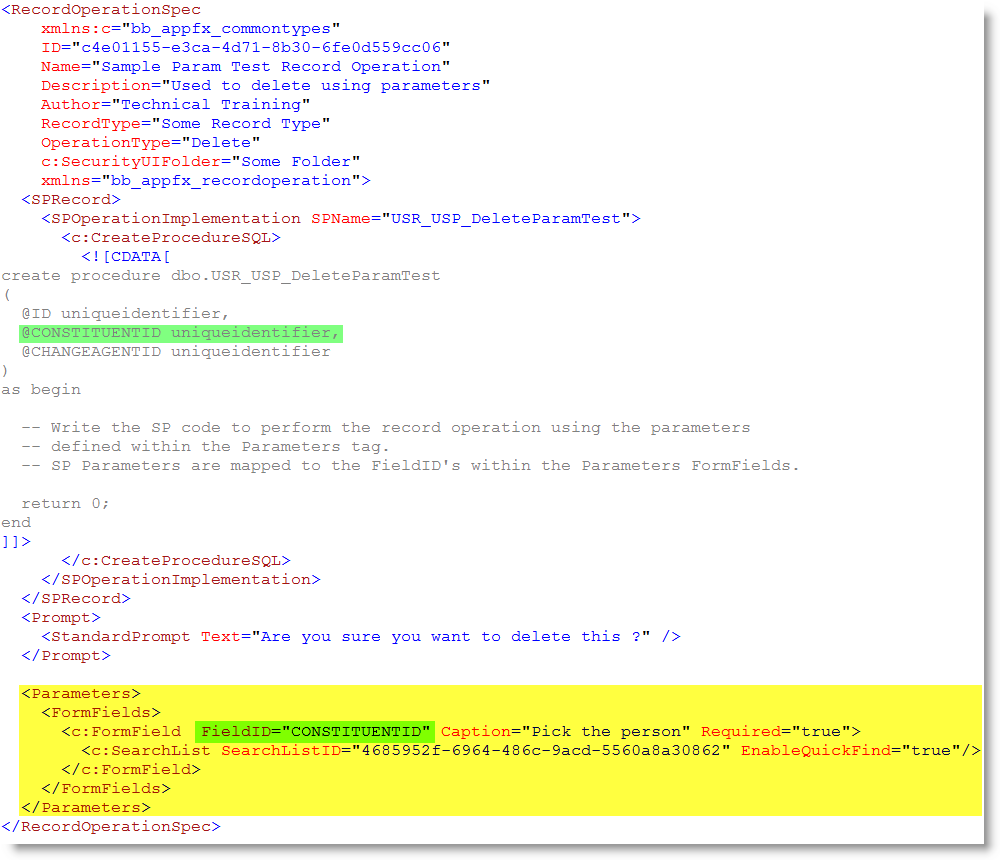Click the EnableQuickFind attribute
This screenshot has width=1000, height=860.
(x=815, y=750)
